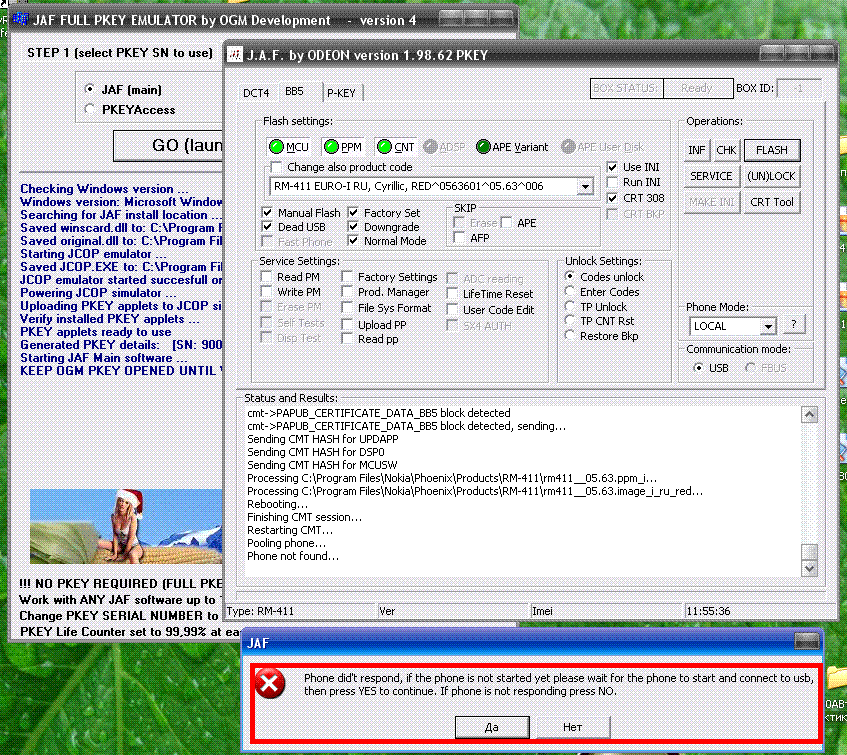Click the 11:55:36 time in status bar
847x755 pixels.
point(708,611)
